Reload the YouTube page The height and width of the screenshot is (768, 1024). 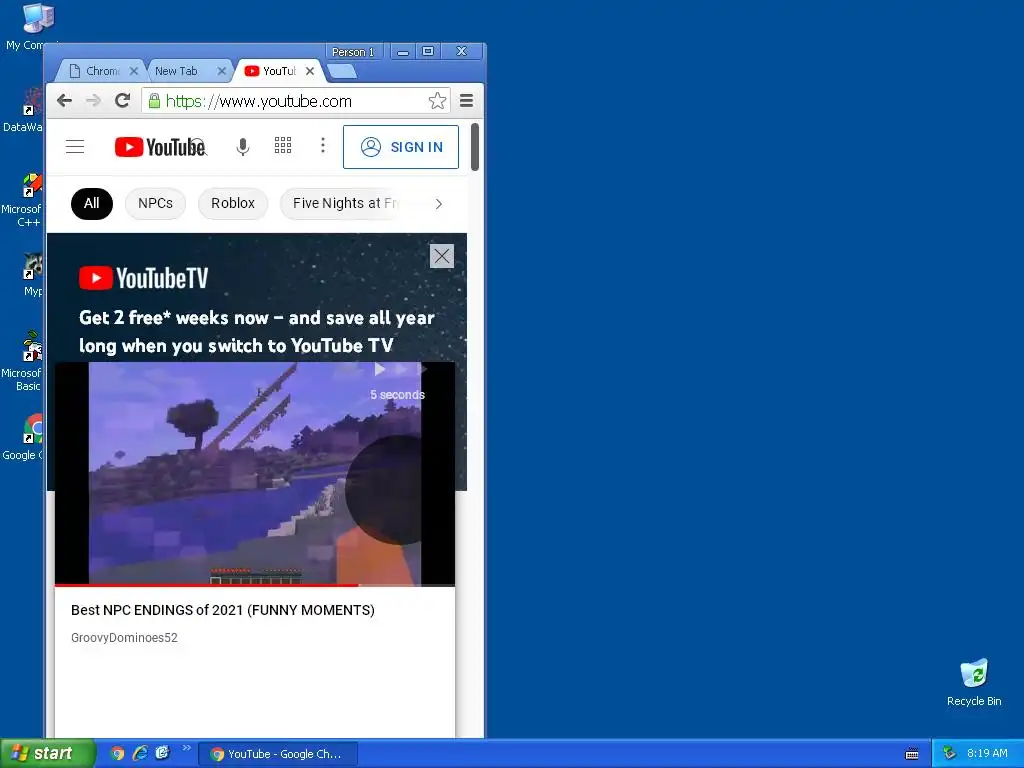[122, 101]
